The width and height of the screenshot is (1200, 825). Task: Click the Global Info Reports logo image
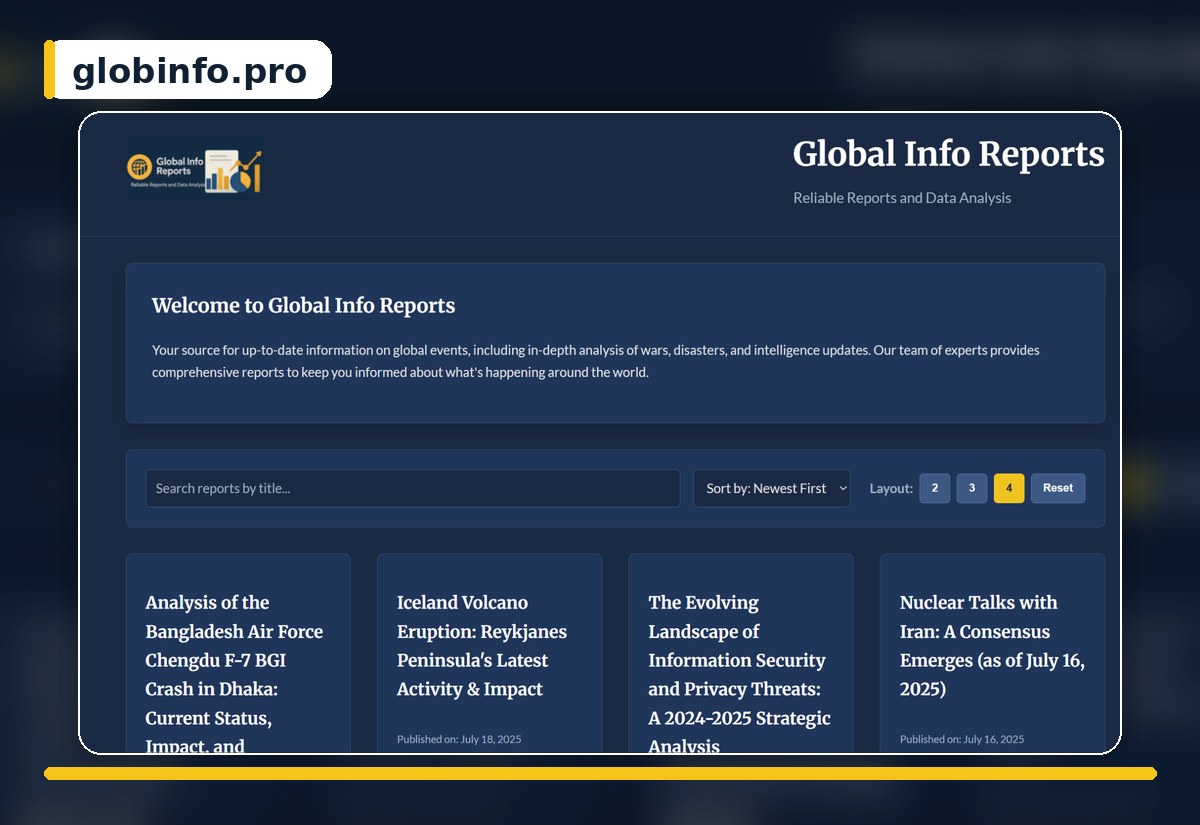pyautogui.click(x=194, y=170)
